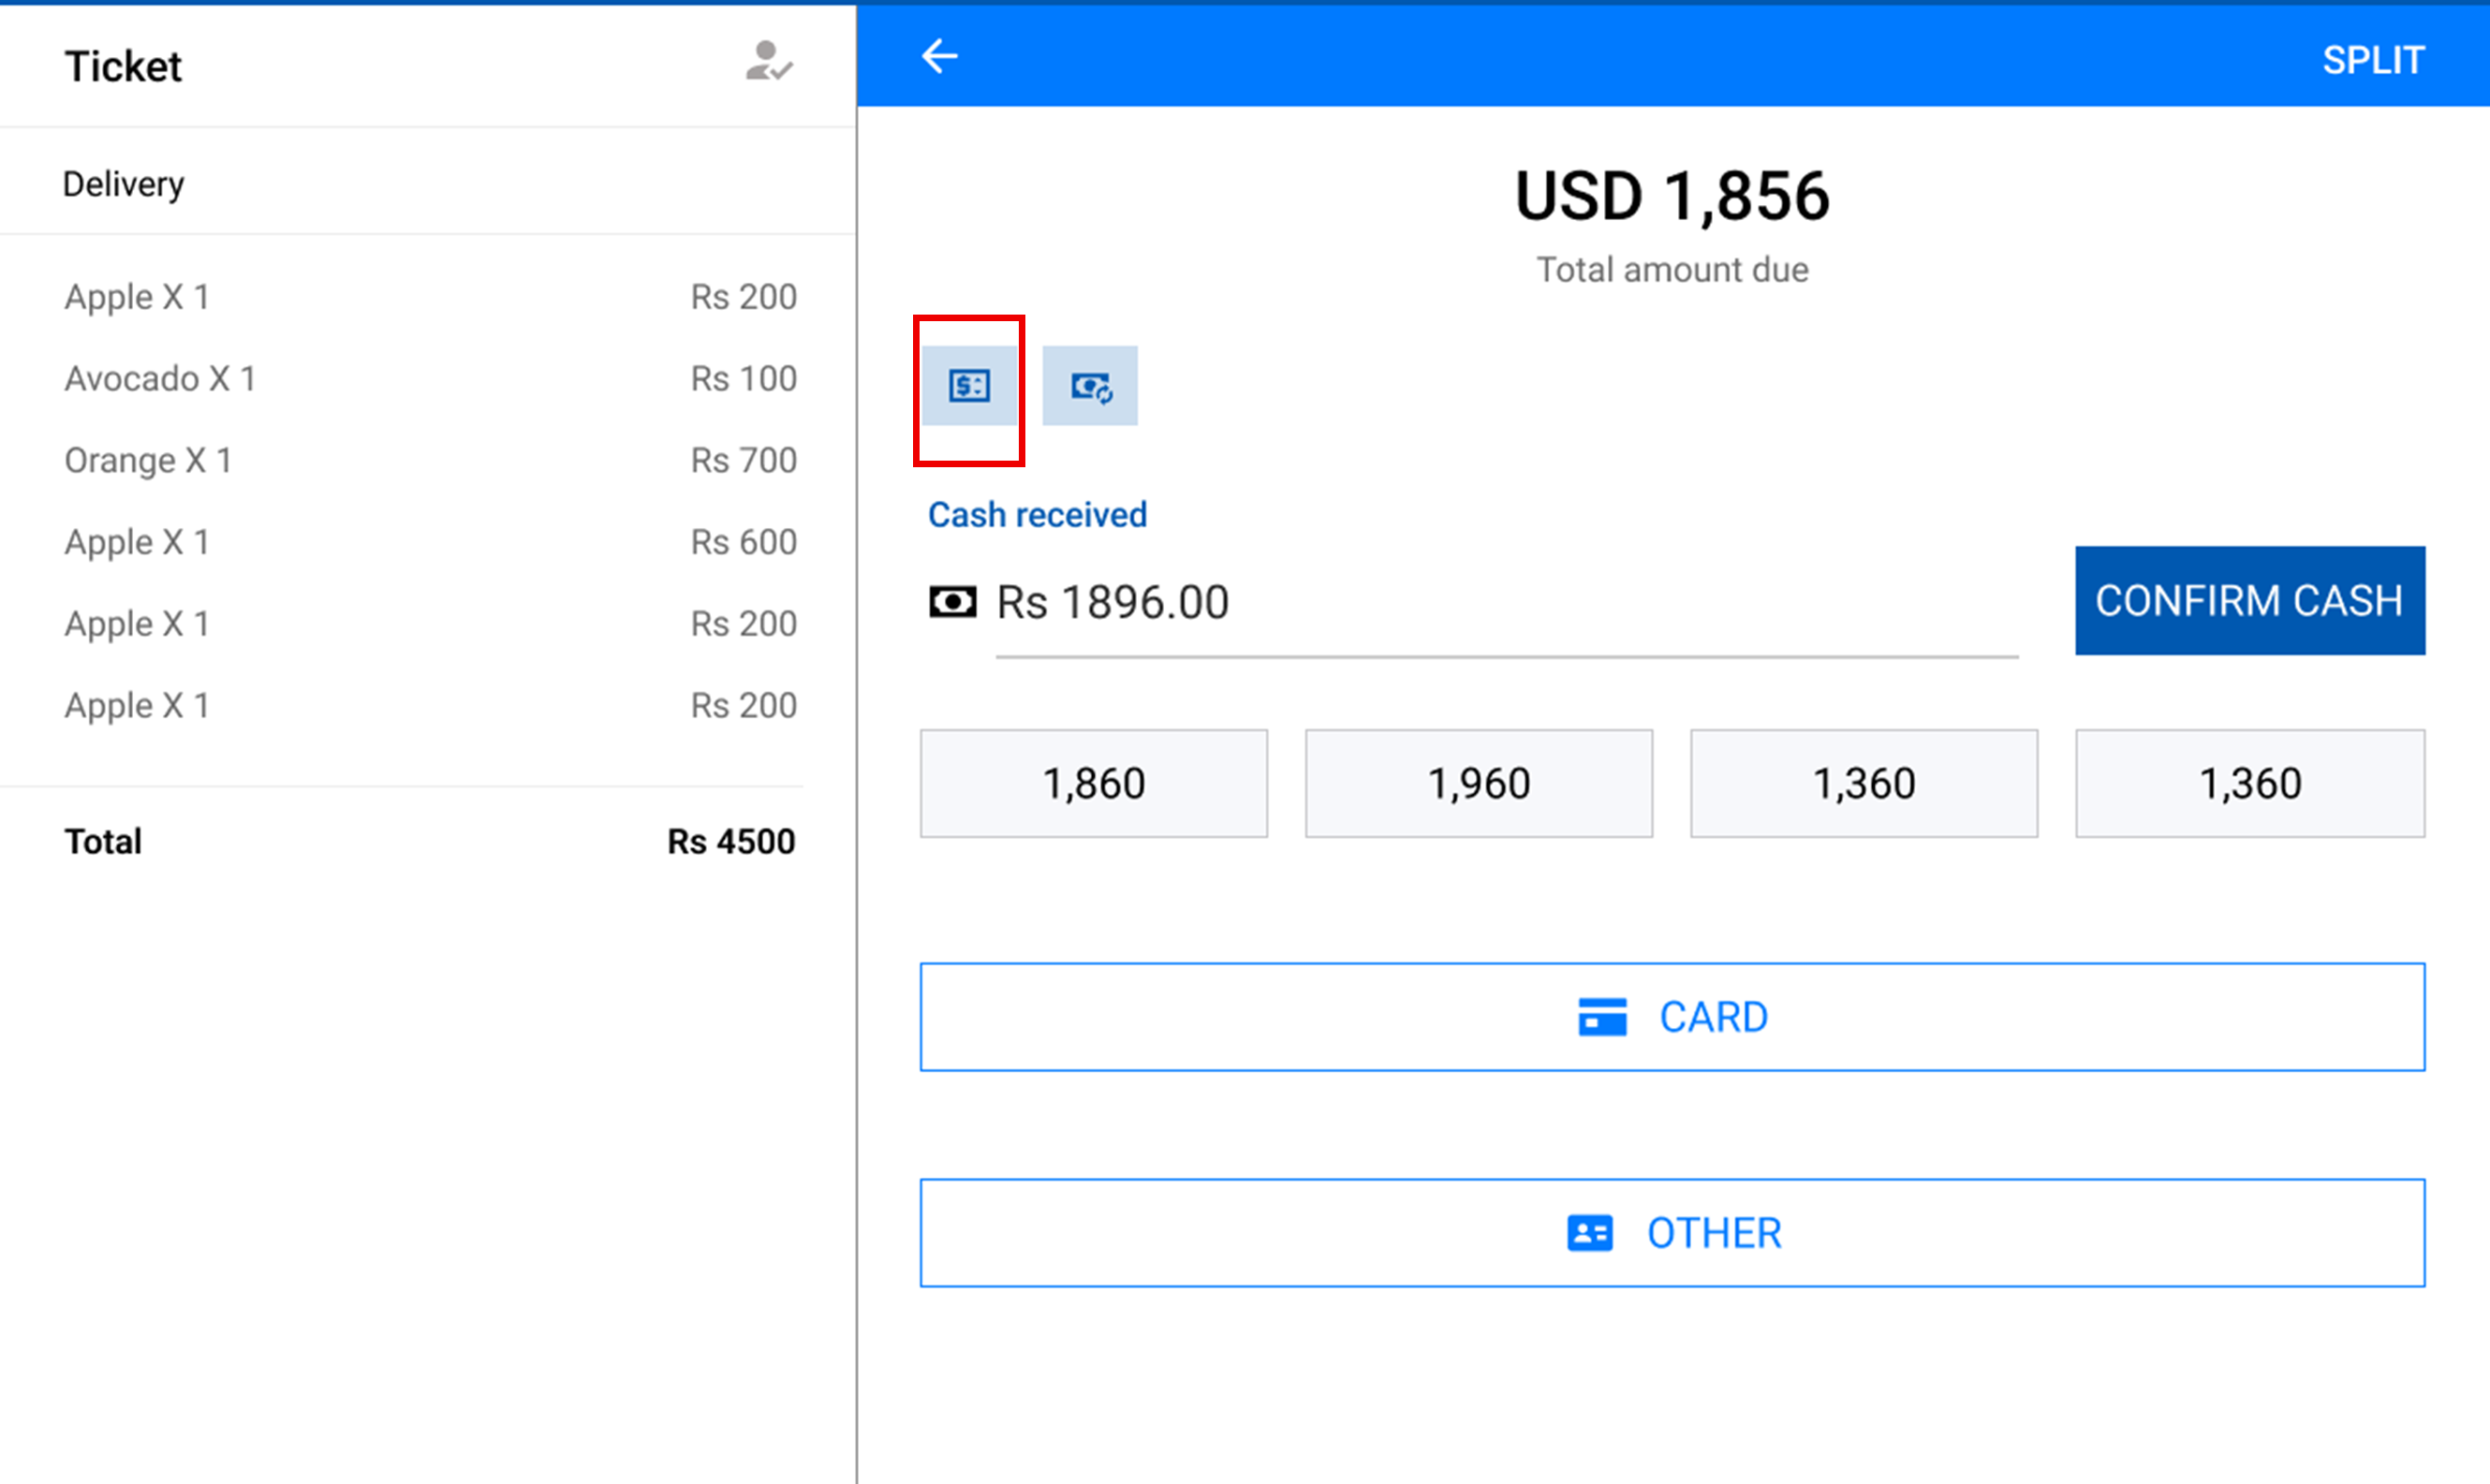Select the Apple Rs 600 line item
This screenshot has width=2490, height=1484.
click(x=430, y=542)
